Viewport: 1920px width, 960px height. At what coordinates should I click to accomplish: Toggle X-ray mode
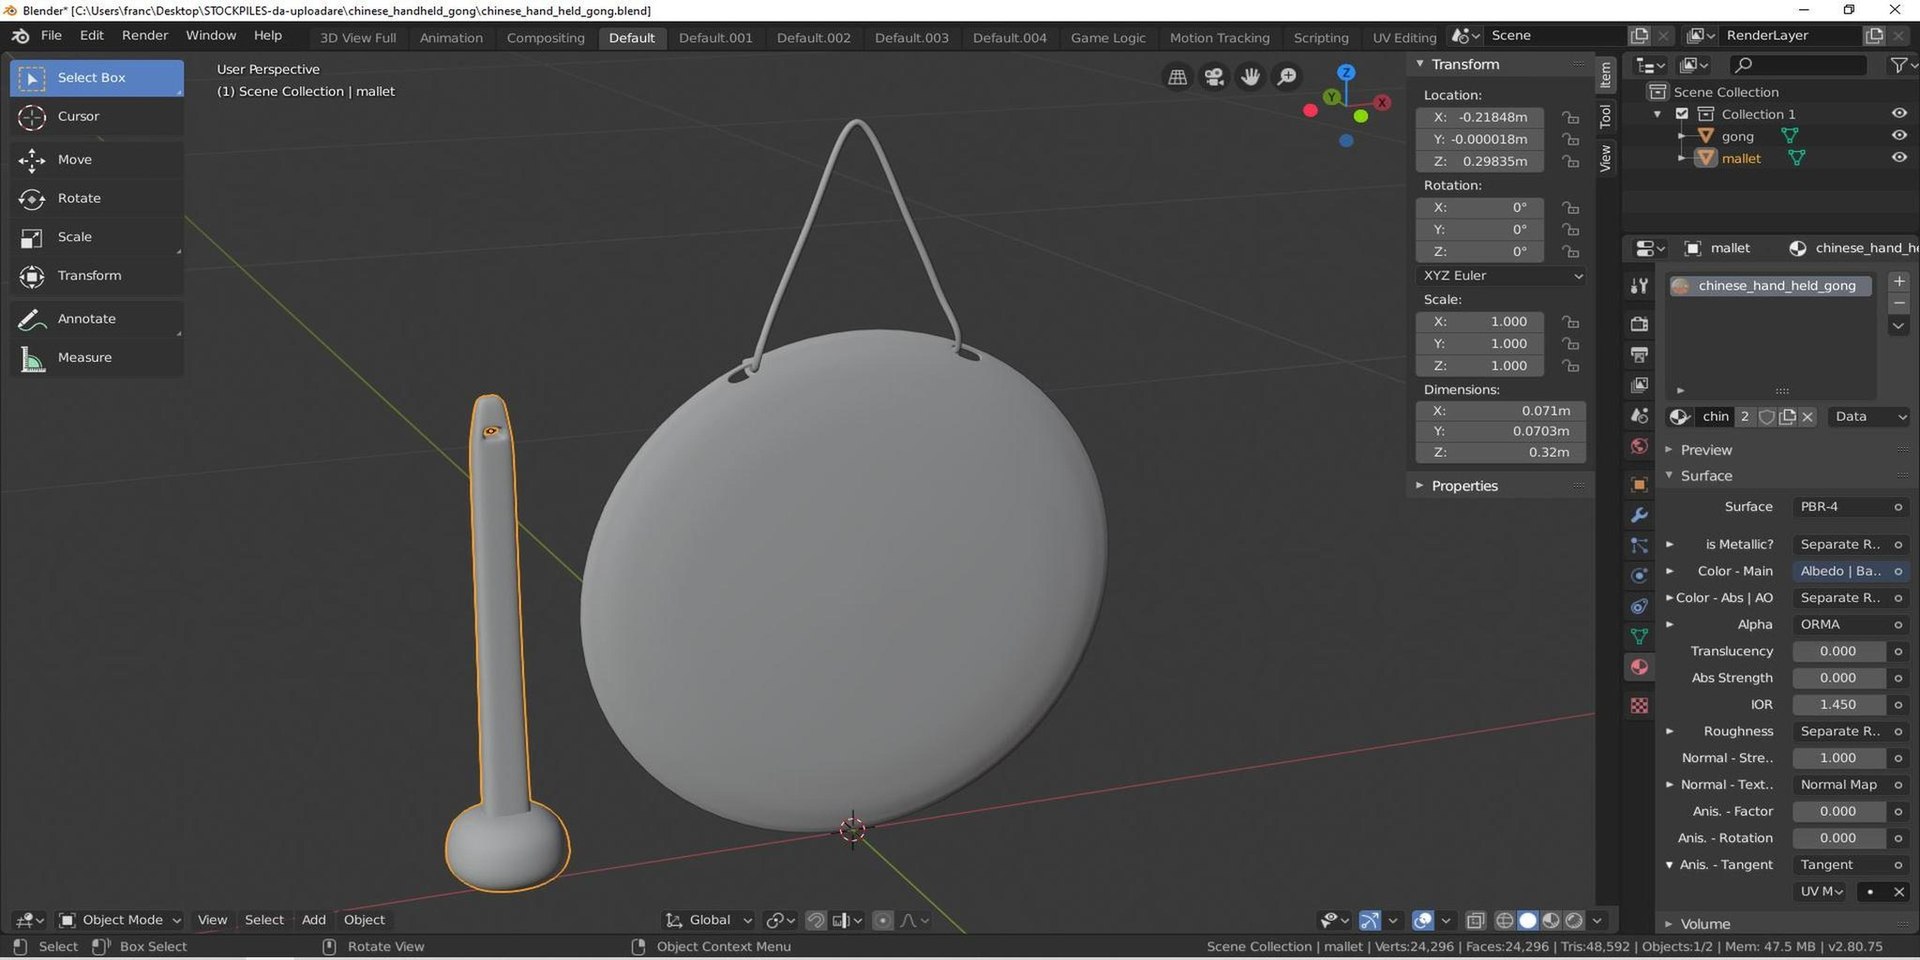[x=1475, y=920]
